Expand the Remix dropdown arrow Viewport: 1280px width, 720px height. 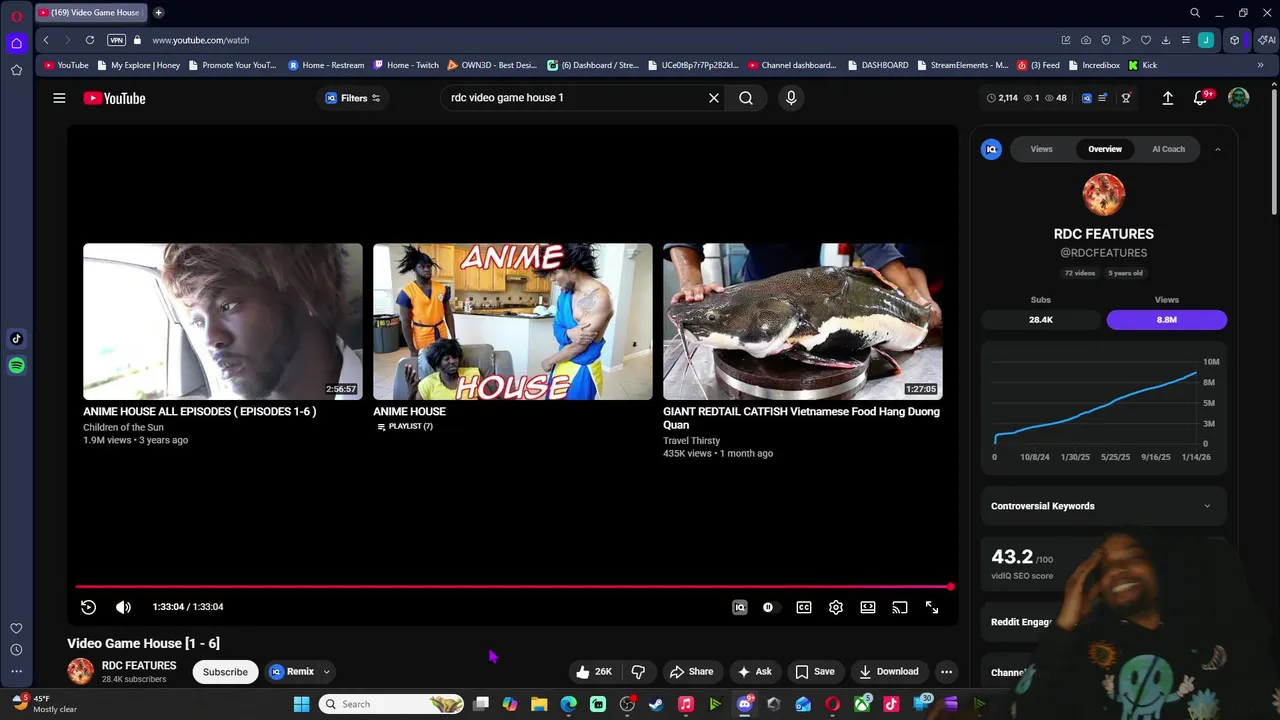pos(326,672)
